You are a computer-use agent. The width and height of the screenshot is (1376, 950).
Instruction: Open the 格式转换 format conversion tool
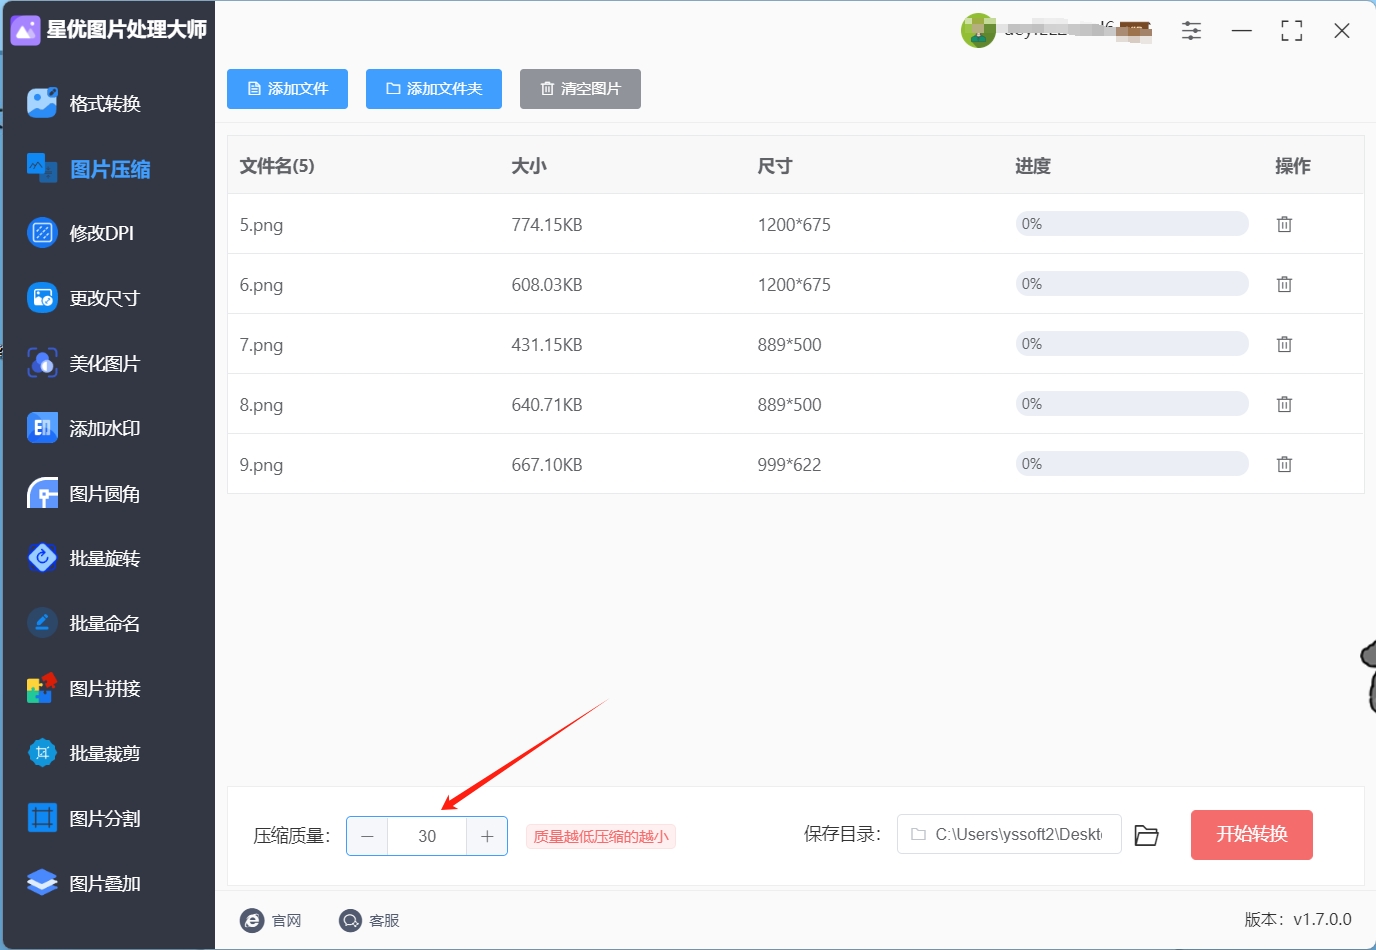tap(85, 103)
